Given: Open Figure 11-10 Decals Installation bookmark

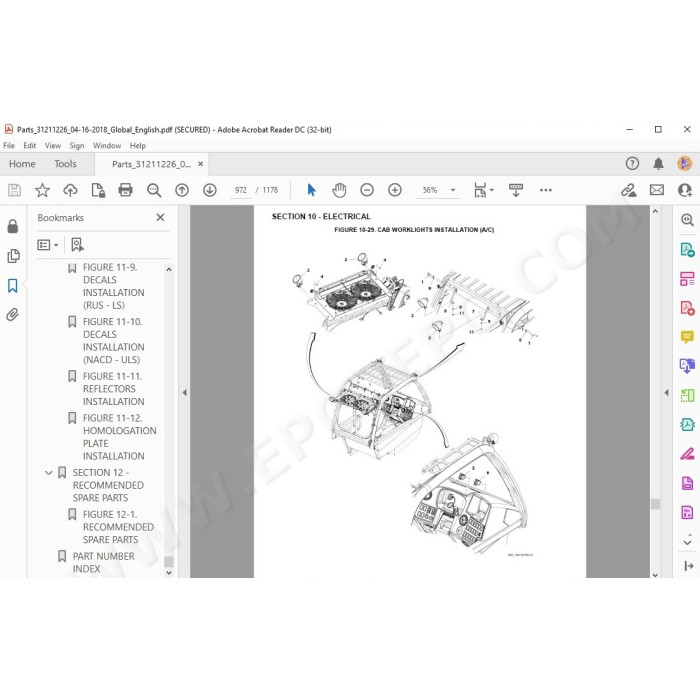Looking at the screenshot, I should [x=113, y=341].
